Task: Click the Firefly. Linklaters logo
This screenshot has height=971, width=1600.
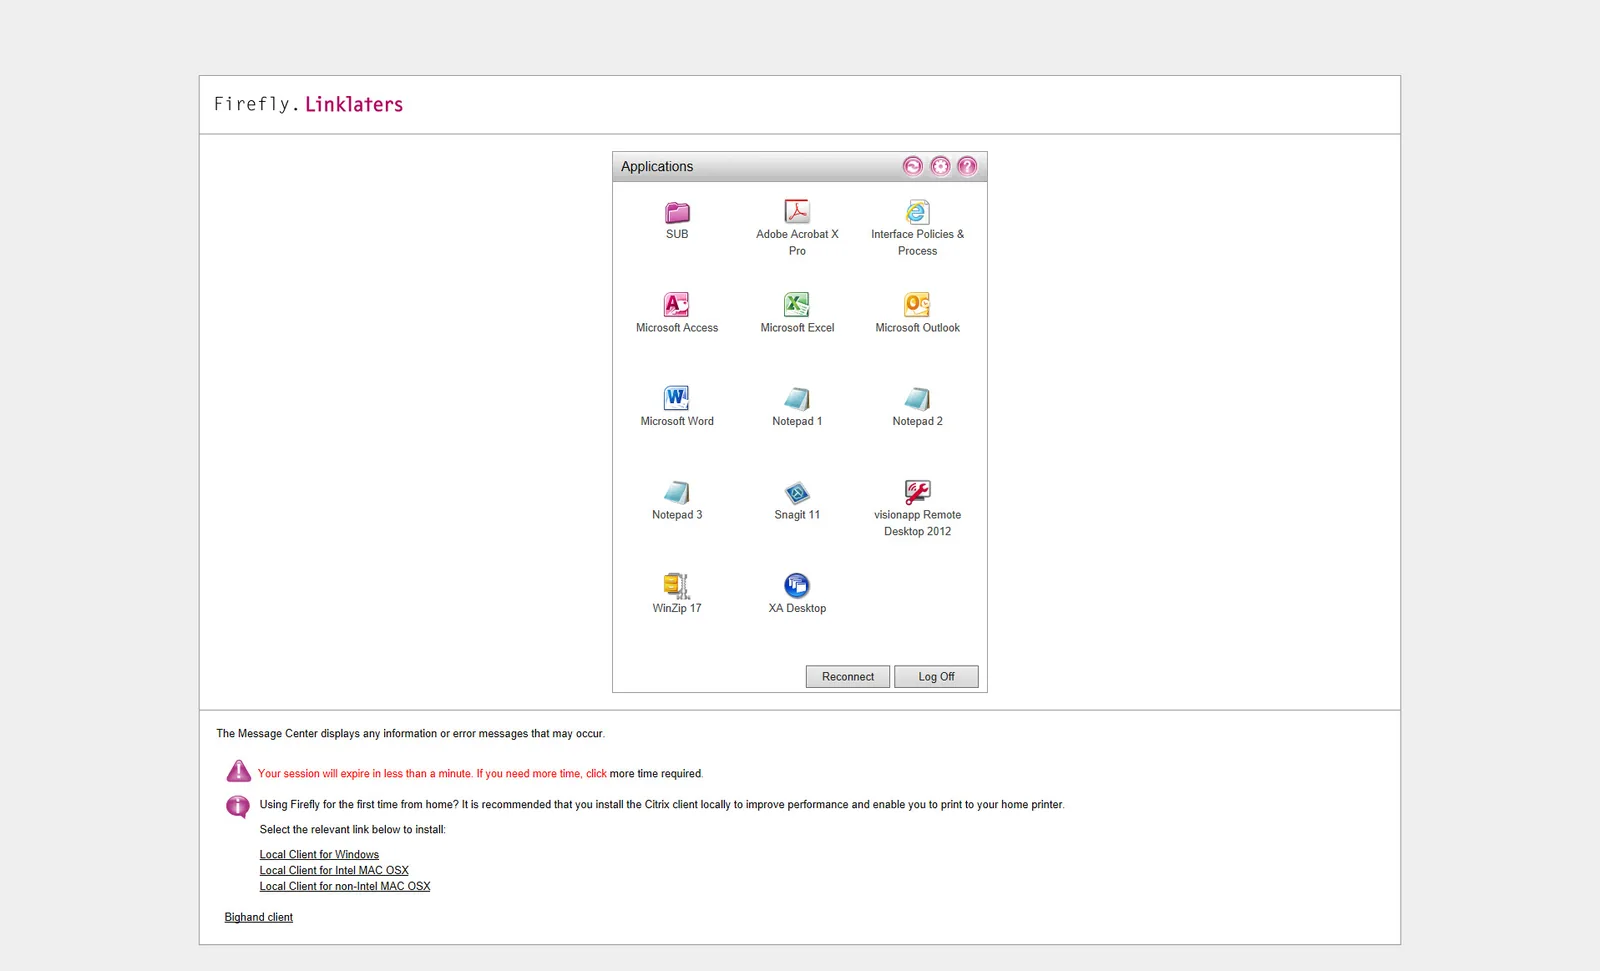Action: (308, 104)
